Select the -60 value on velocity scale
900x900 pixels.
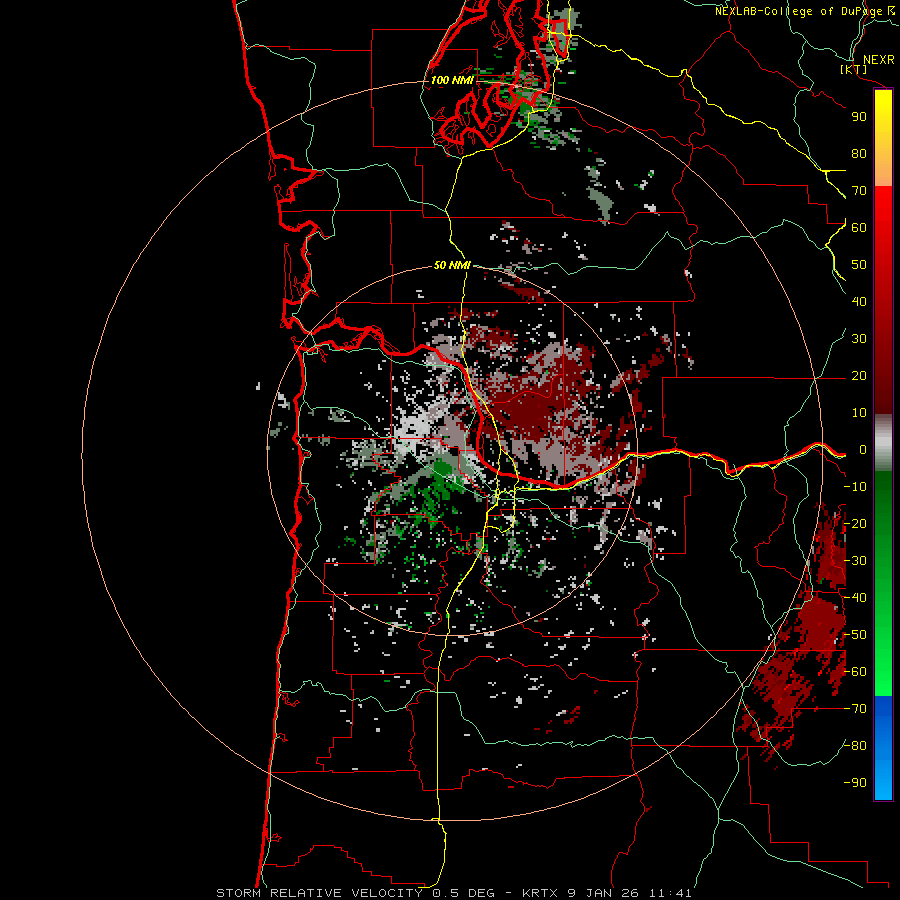(855, 672)
